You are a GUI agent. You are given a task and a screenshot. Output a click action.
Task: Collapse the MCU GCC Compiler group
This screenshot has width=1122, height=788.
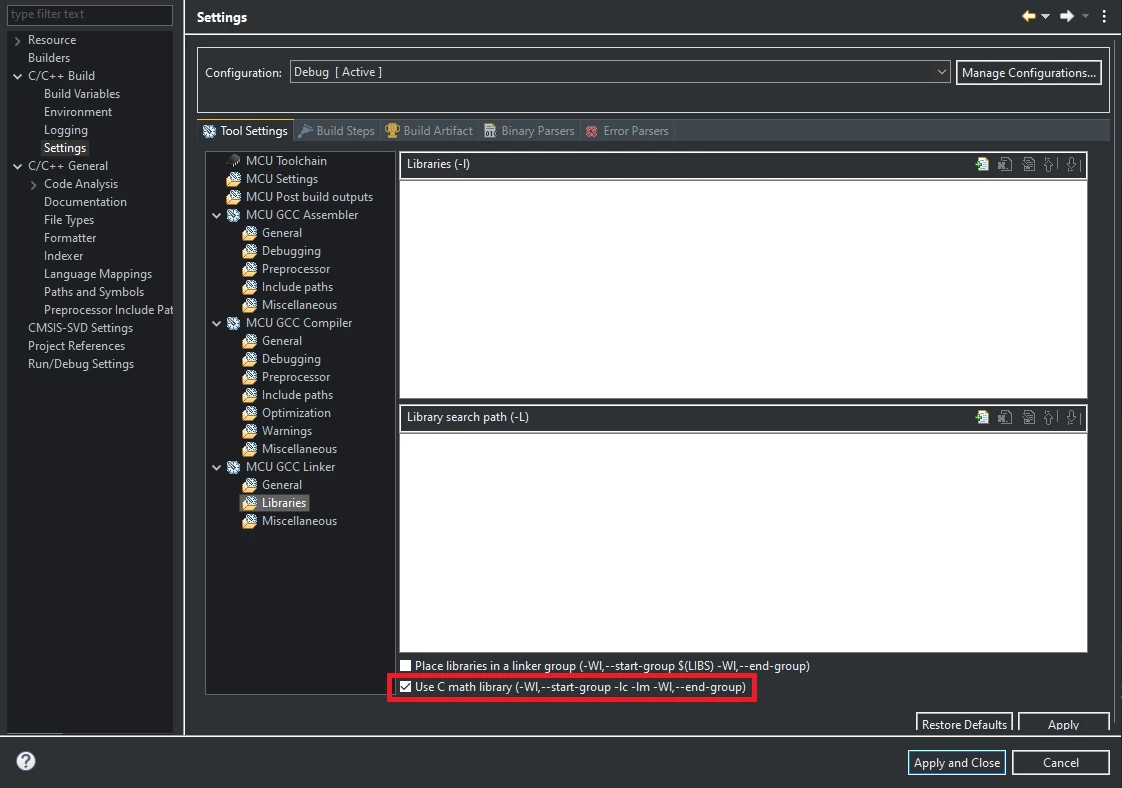pyautogui.click(x=217, y=324)
